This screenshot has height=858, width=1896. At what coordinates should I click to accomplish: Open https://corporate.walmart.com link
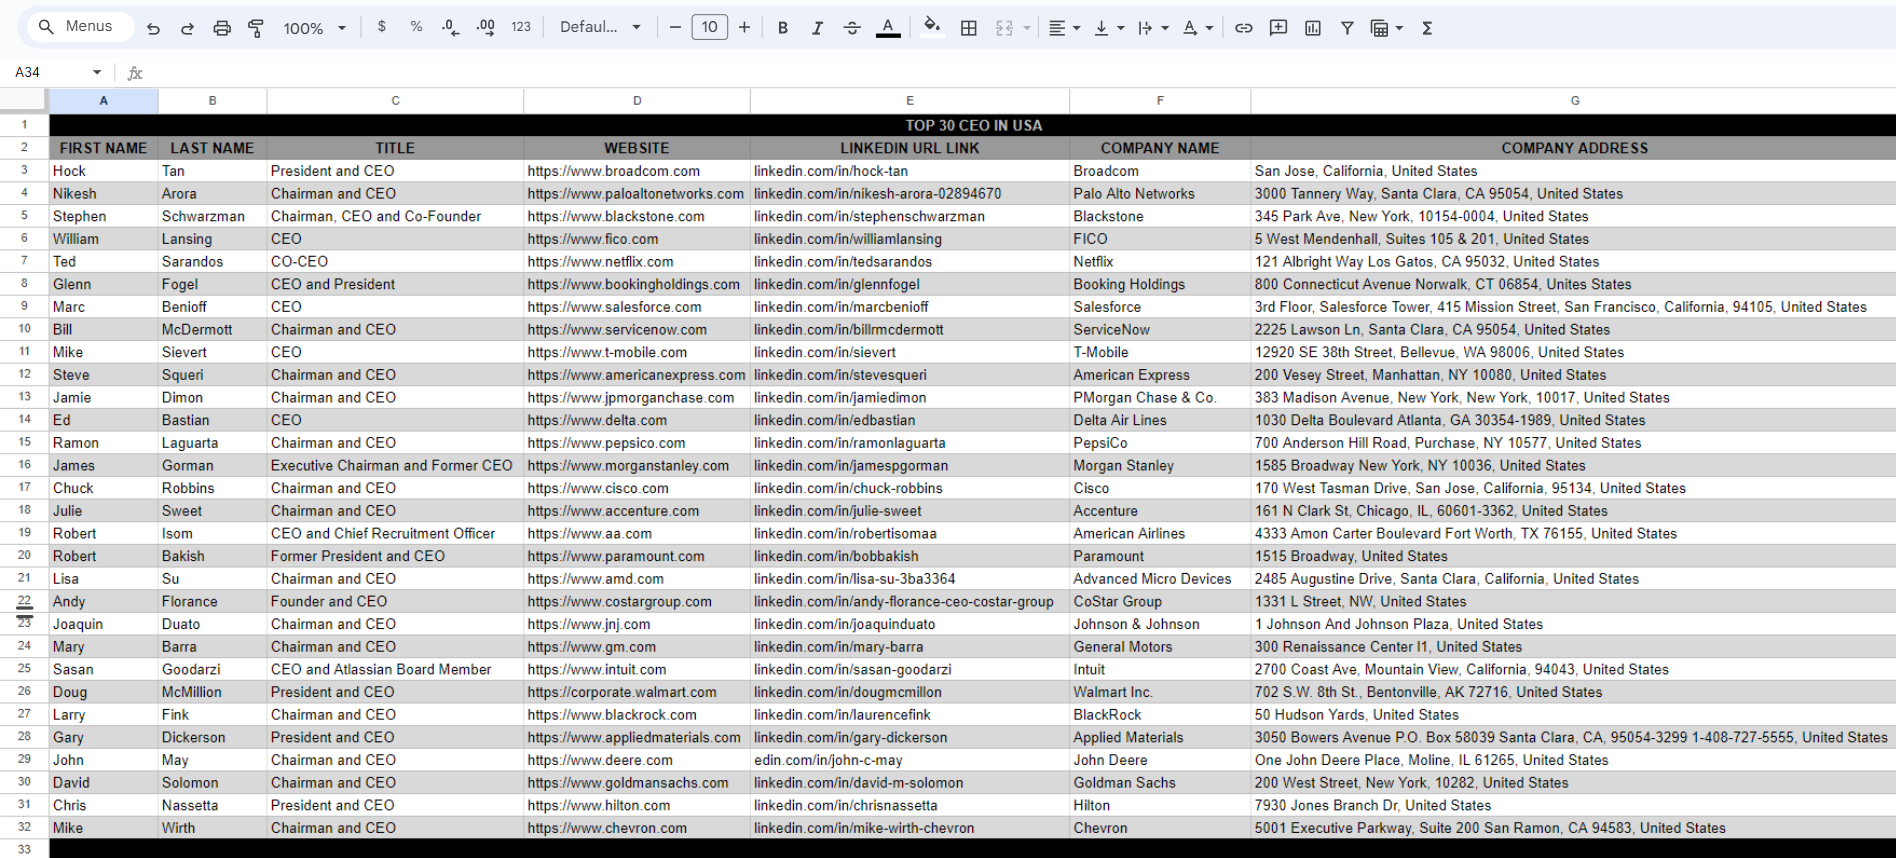coord(622,692)
